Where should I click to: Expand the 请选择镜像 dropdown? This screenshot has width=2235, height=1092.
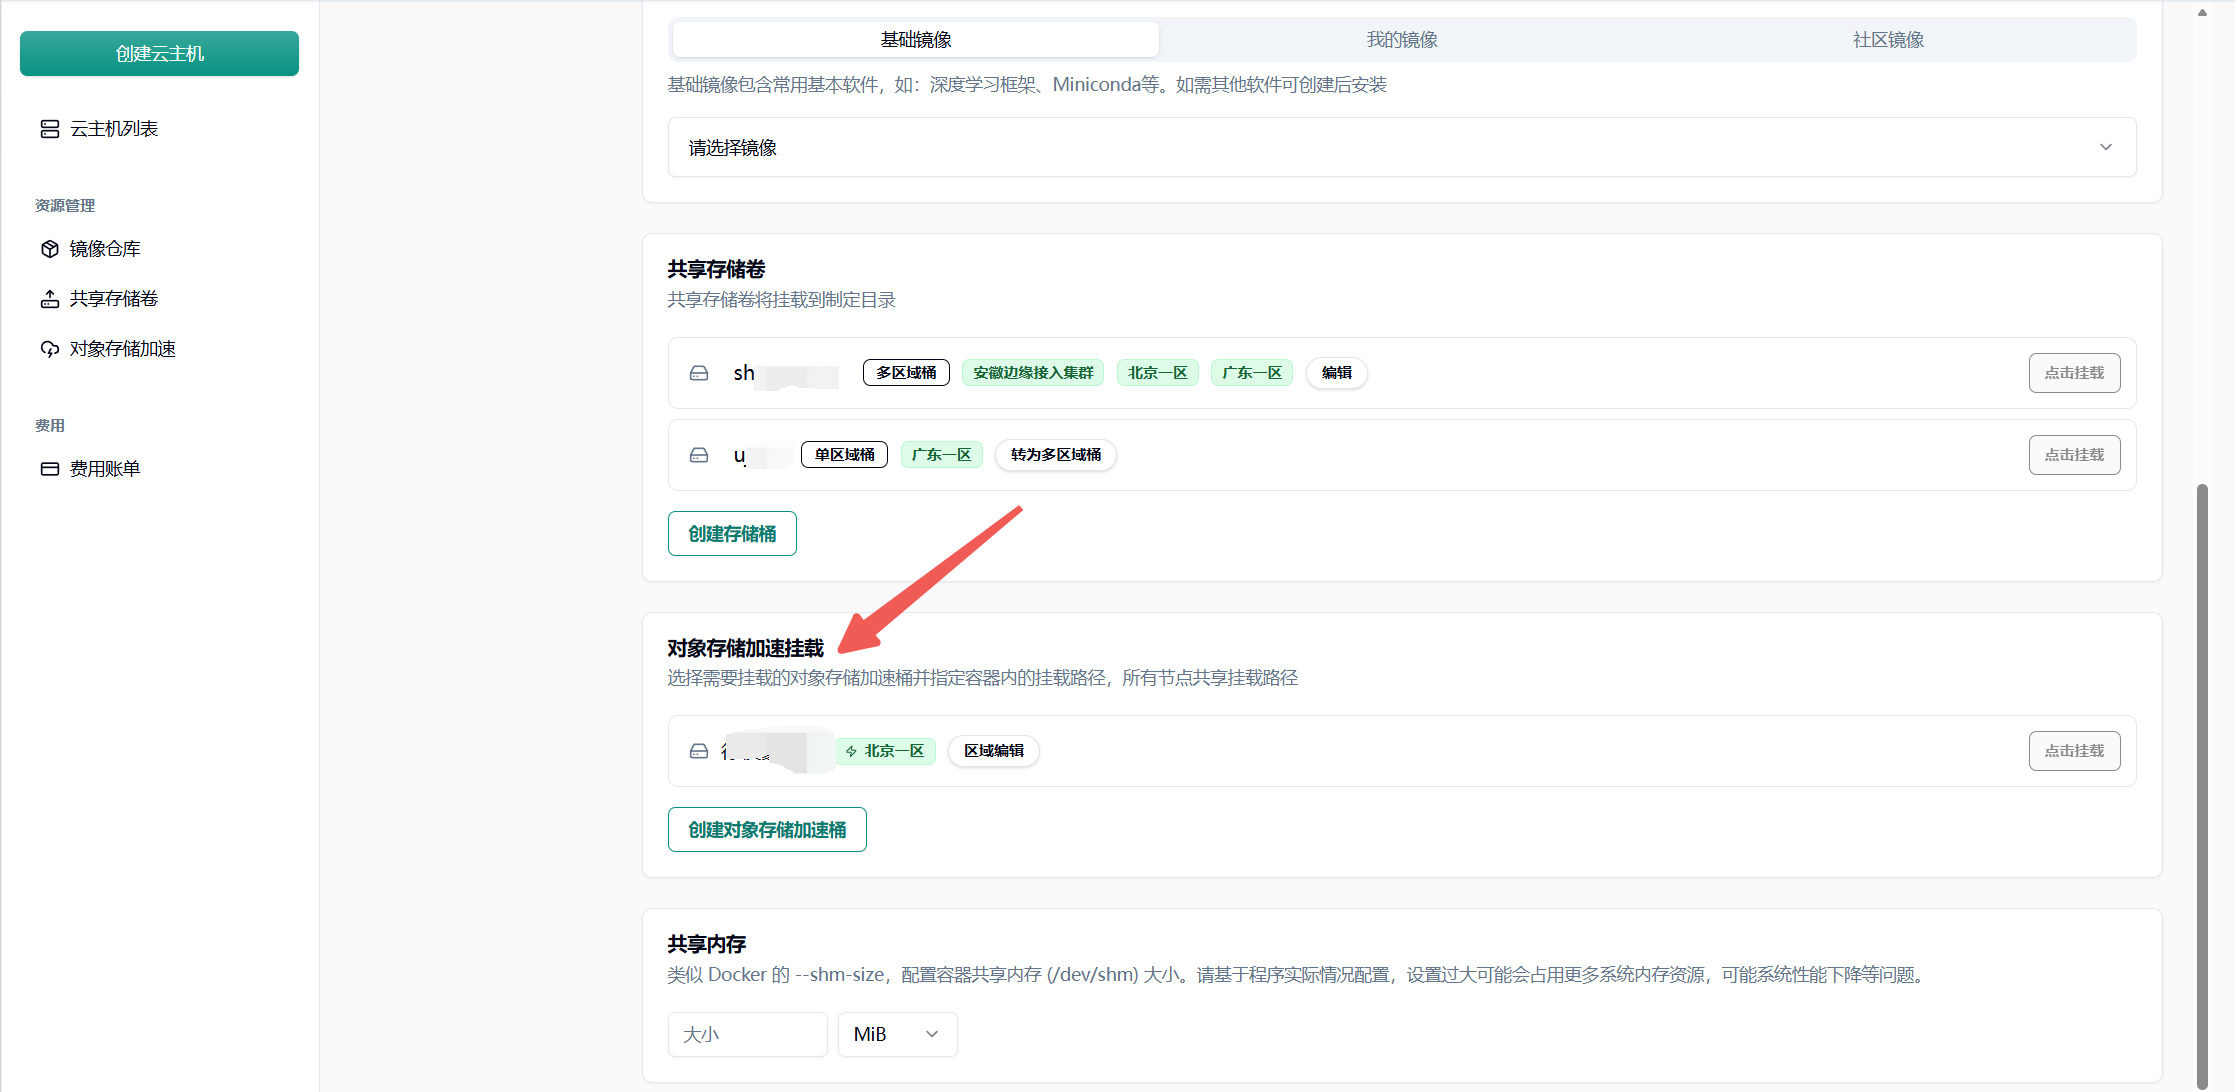click(1400, 147)
